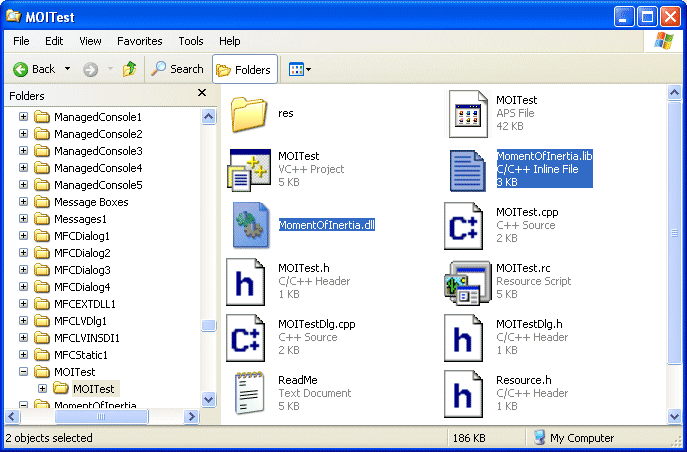Image resolution: width=687 pixels, height=452 pixels.
Task: Open the res folder icon
Action: coord(249,114)
